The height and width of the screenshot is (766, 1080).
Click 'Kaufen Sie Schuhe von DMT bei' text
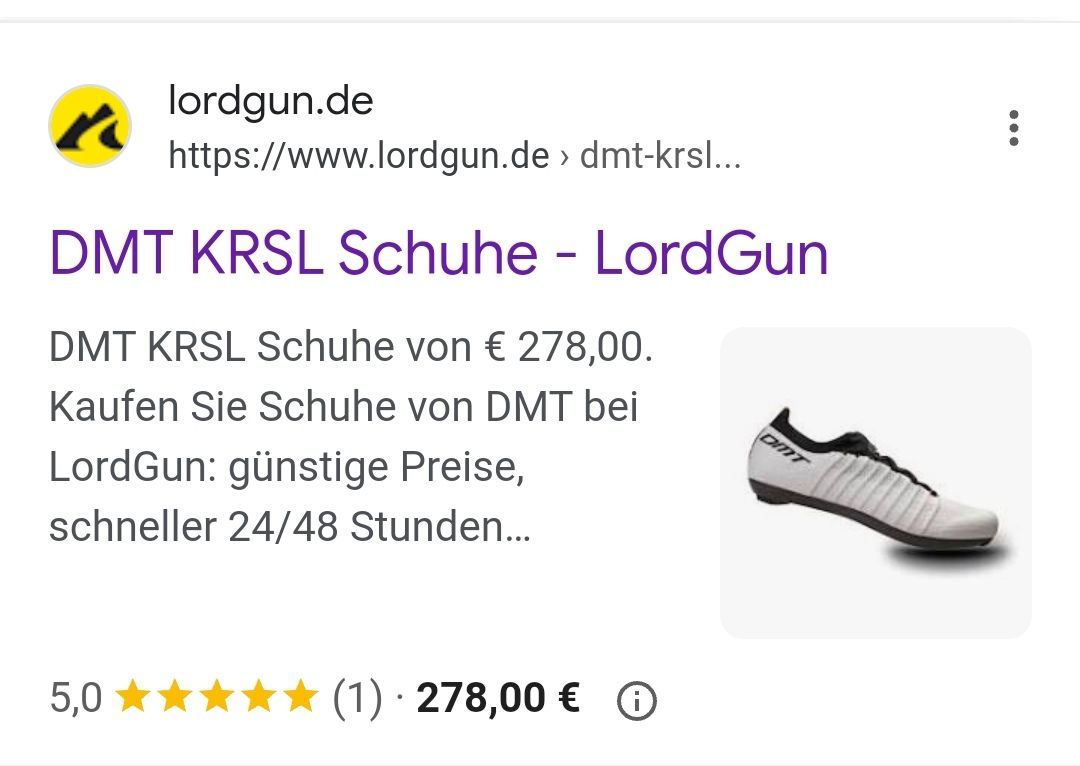[344, 406]
